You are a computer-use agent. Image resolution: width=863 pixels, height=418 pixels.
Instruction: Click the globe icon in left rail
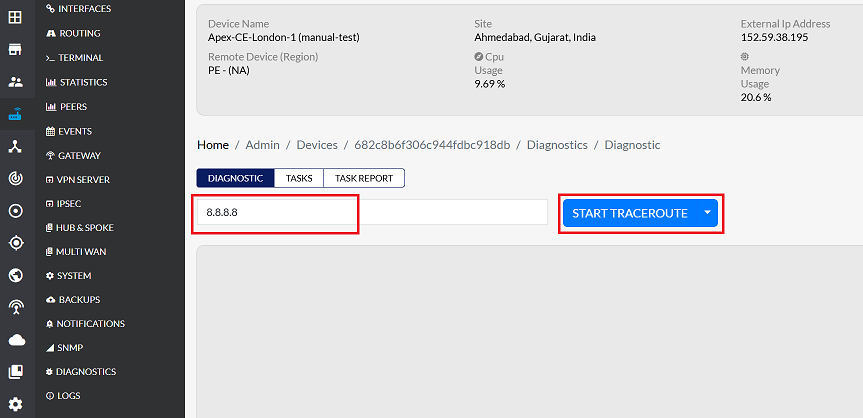point(15,275)
